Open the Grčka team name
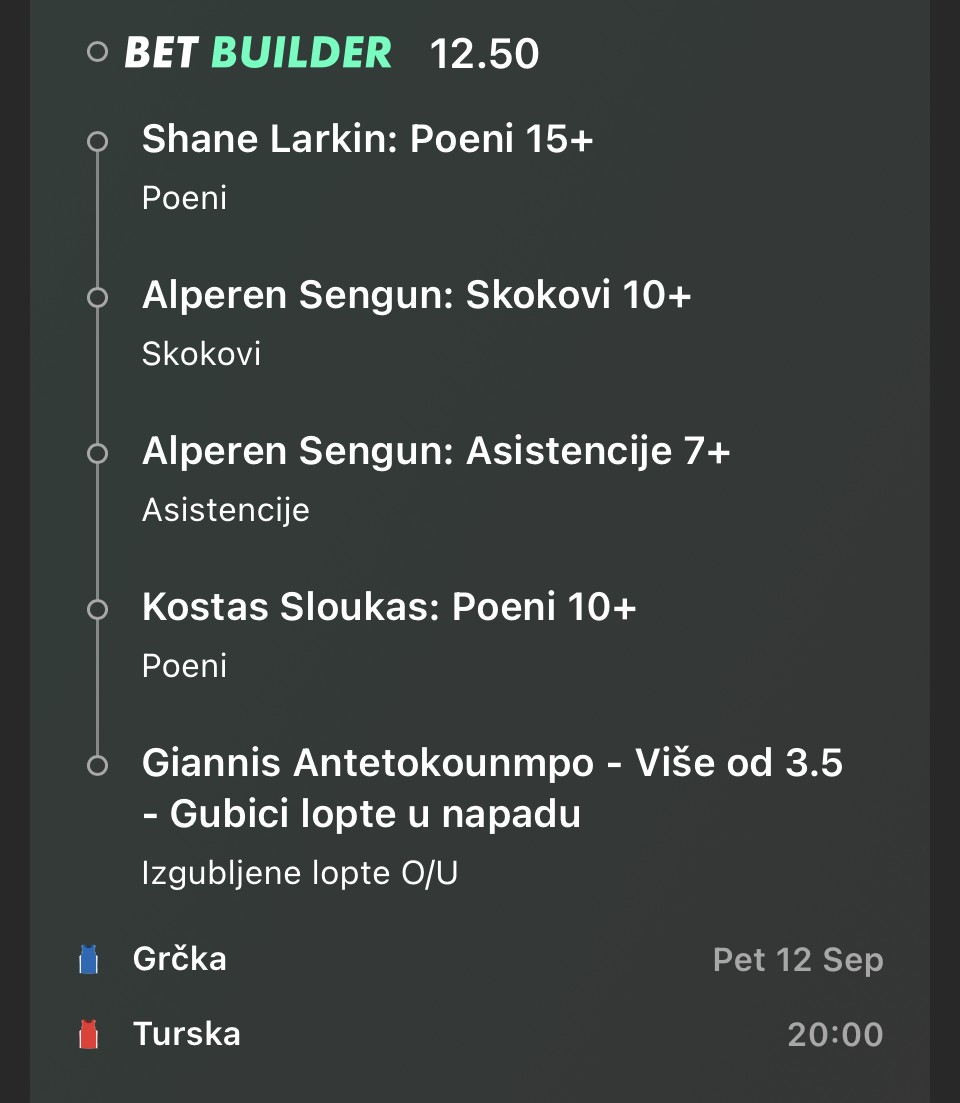 [180, 960]
